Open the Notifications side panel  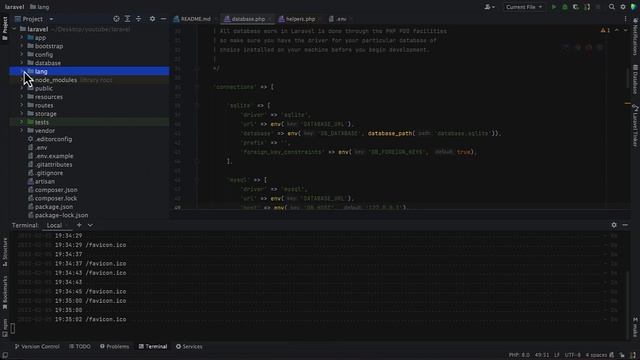(635, 37)
